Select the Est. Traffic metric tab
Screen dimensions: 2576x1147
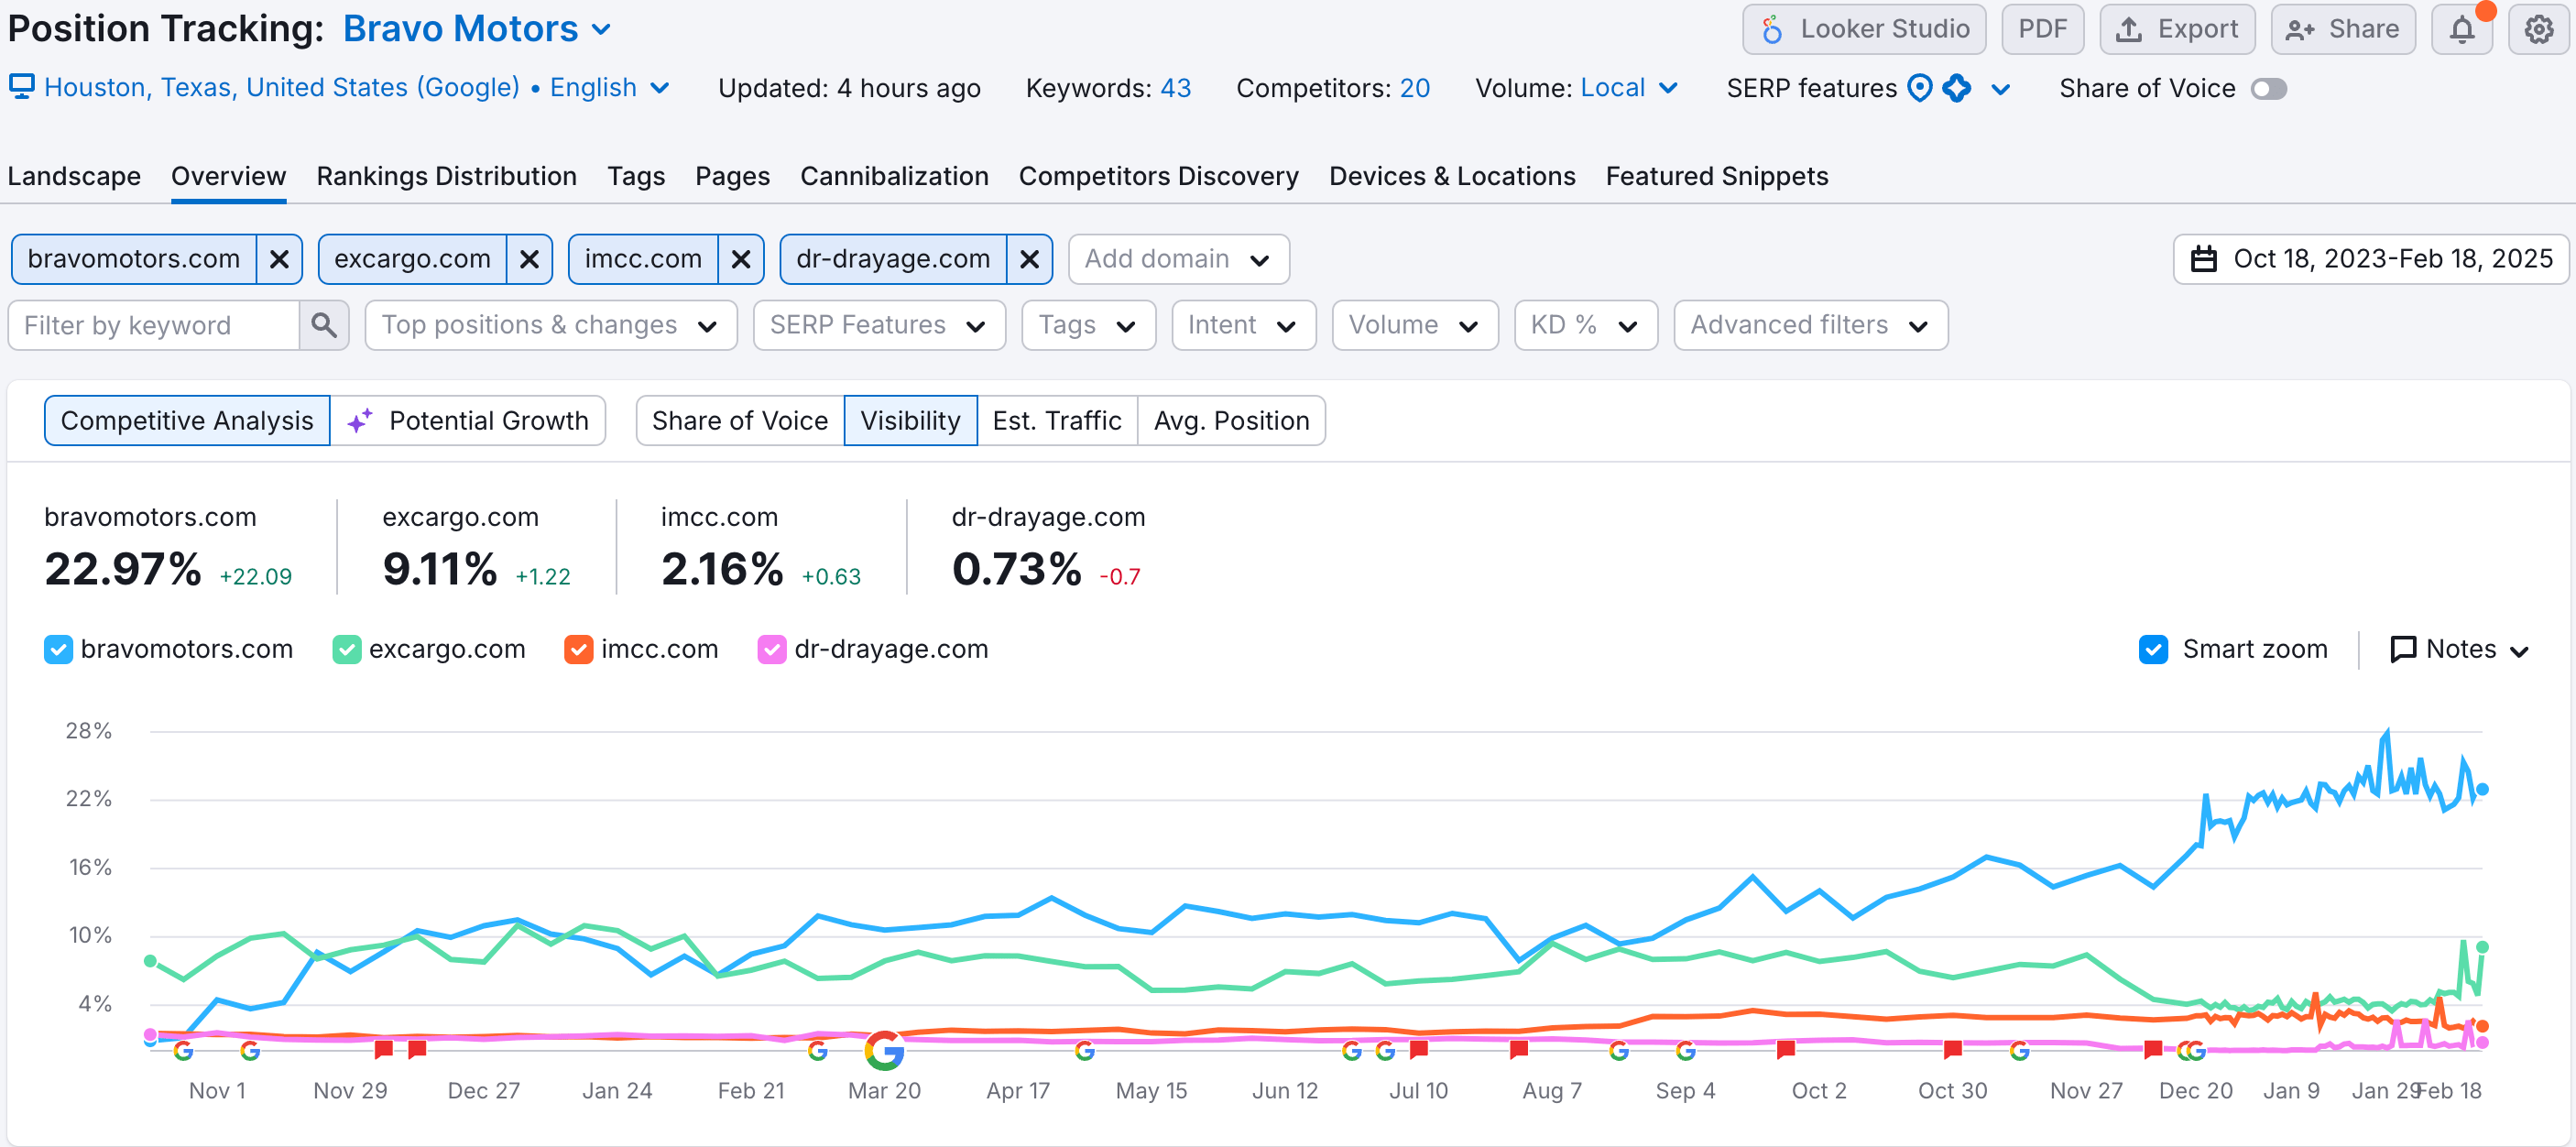coord(1056,421)
